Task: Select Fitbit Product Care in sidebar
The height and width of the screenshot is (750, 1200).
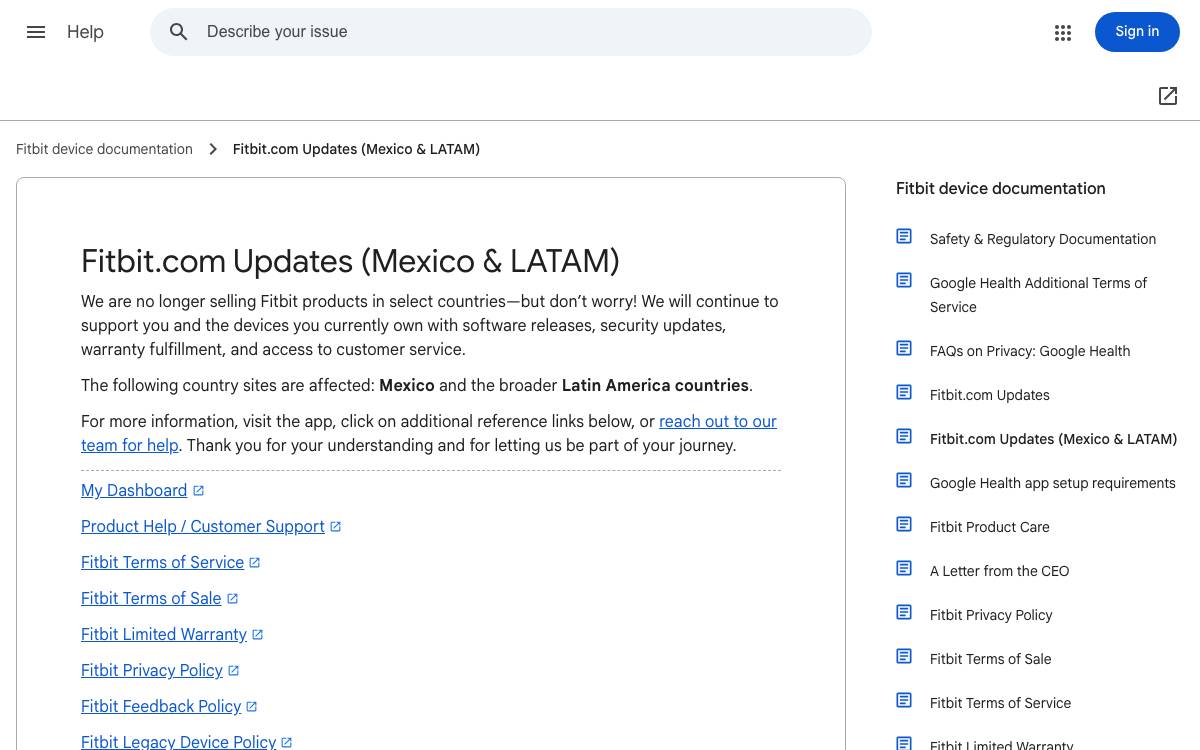Action: pos(990,527)
